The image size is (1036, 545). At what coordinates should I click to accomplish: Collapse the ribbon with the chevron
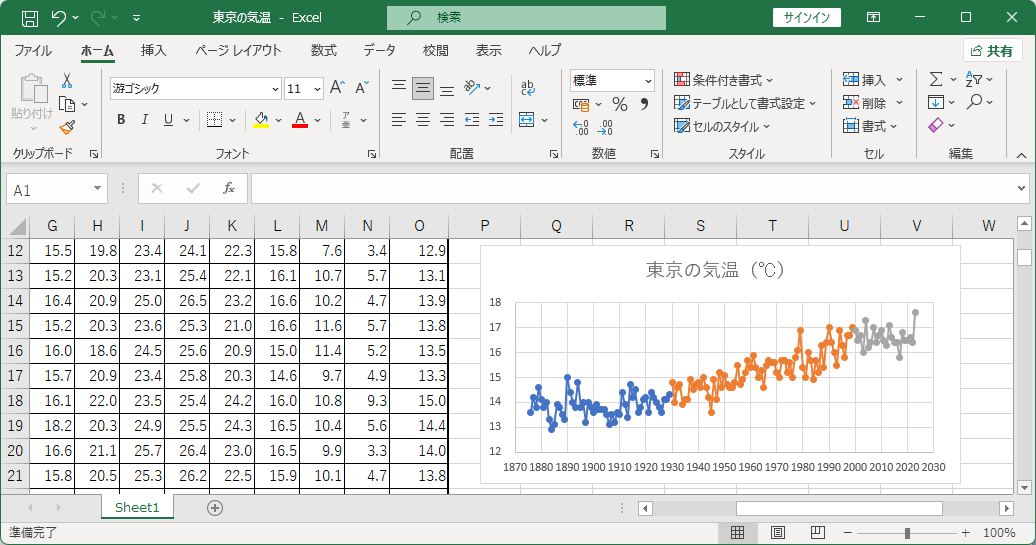[x=1021, y=155]
